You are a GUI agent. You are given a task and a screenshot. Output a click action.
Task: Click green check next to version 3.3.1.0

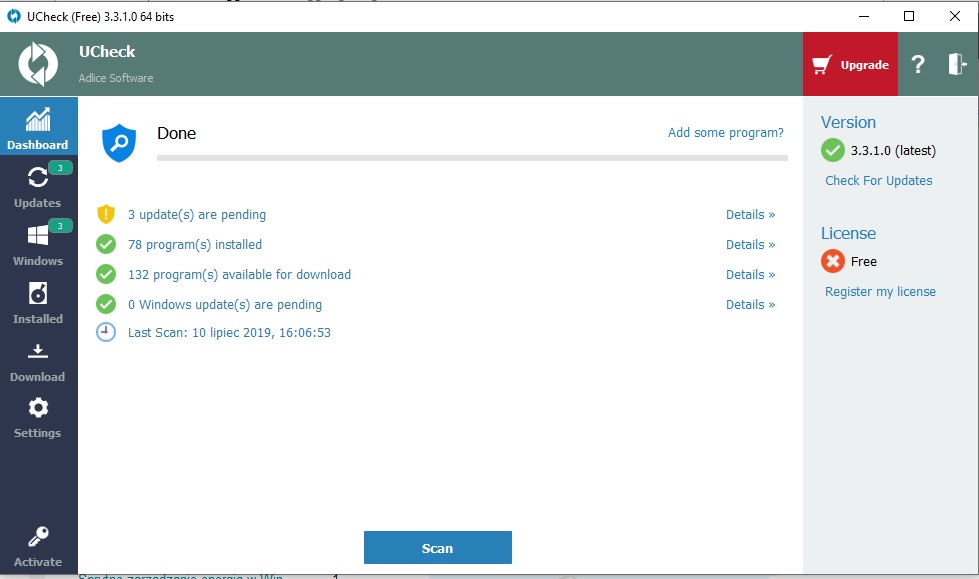click(832, 150)
